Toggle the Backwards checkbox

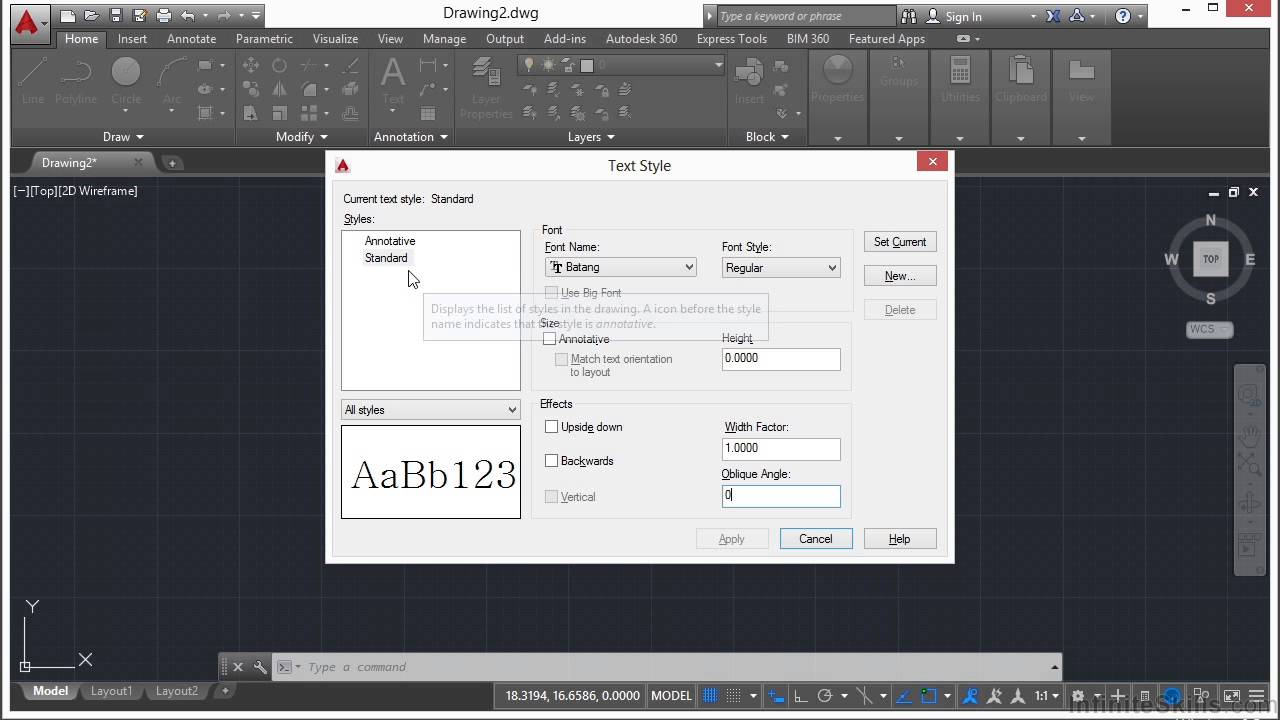pyautogui.click(x=551, y=461)
